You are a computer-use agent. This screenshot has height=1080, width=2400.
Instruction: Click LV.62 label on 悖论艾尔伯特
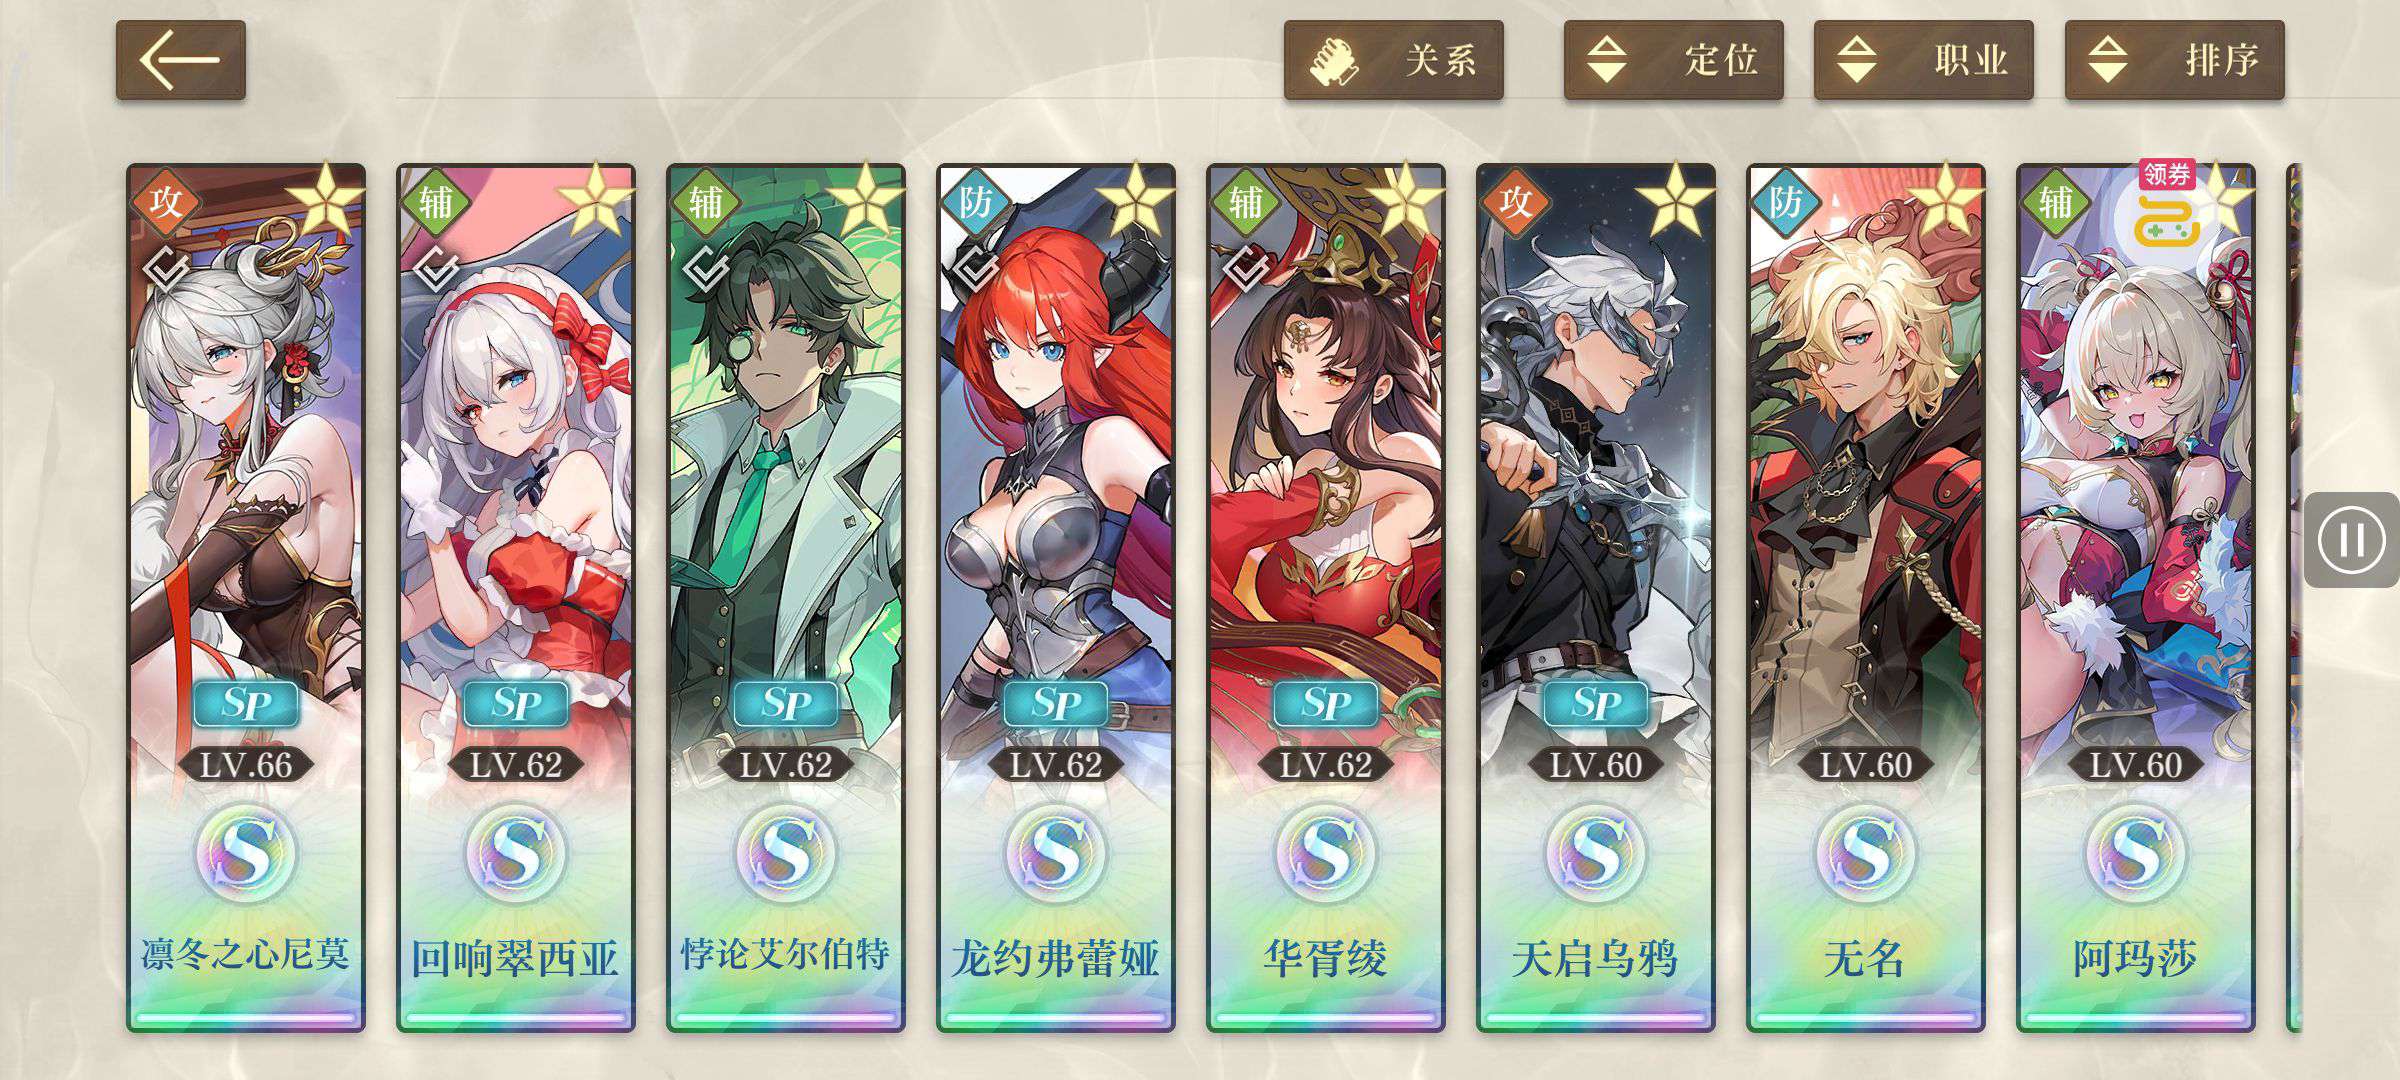click(x=786, y=765)
